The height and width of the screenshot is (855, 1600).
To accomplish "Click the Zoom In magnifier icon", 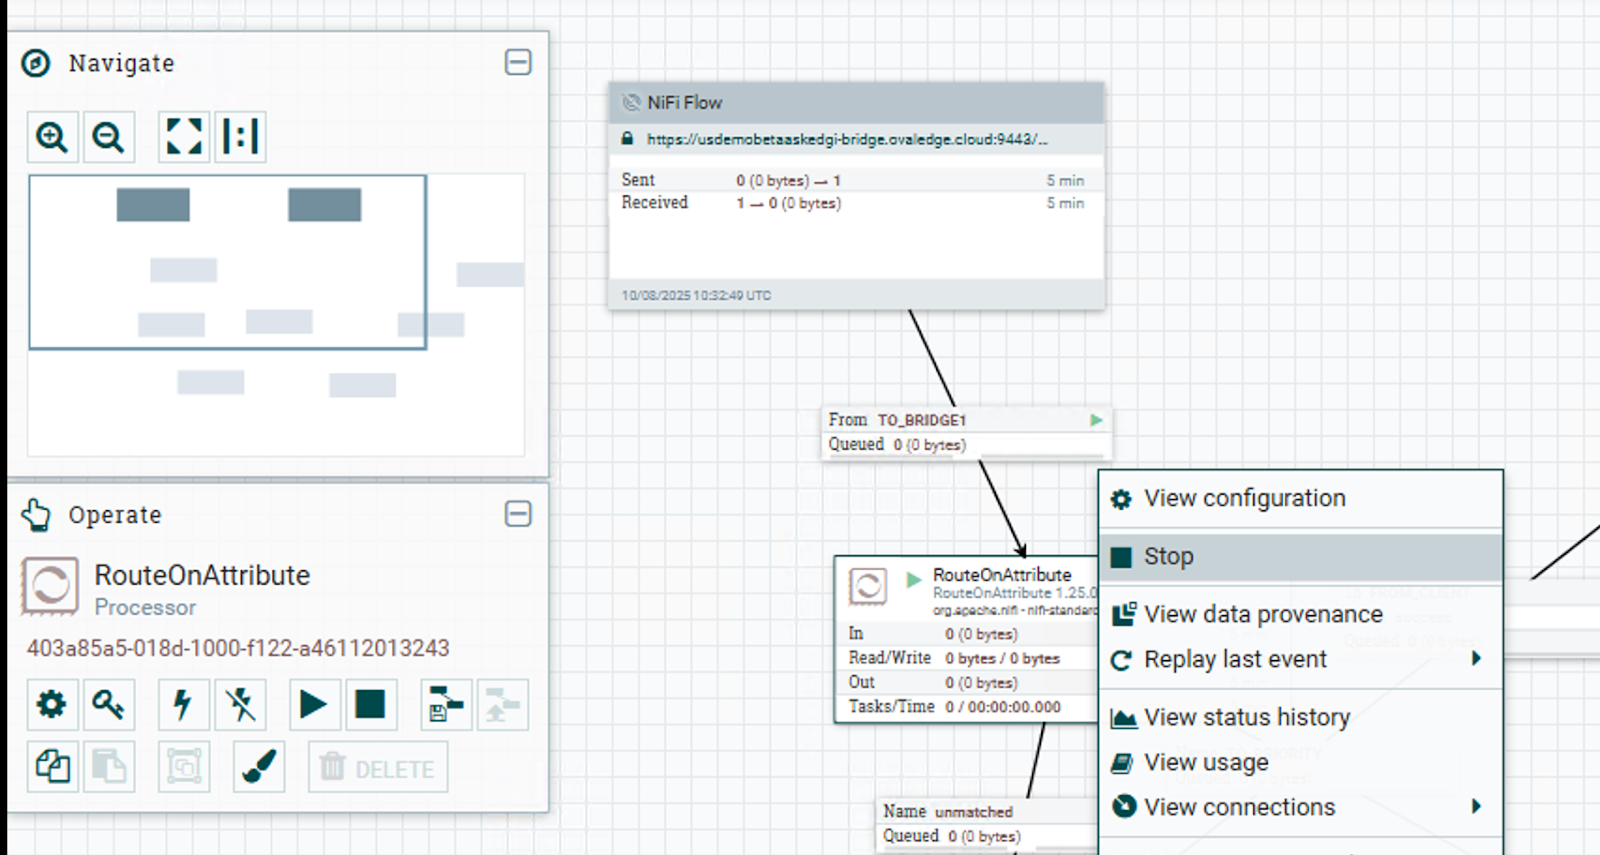I will (x=52, y=137).
